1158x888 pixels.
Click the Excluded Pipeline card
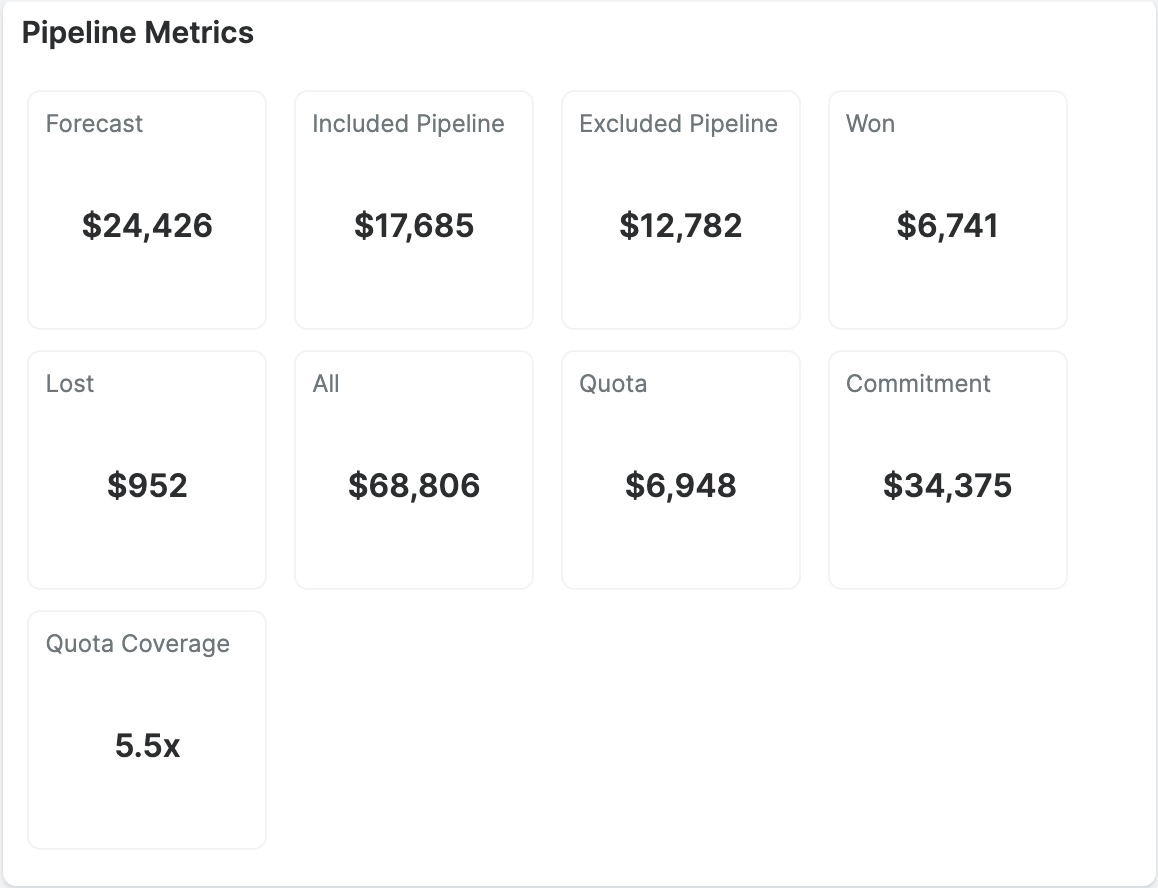pyautogui.click(x=680, y=209)
